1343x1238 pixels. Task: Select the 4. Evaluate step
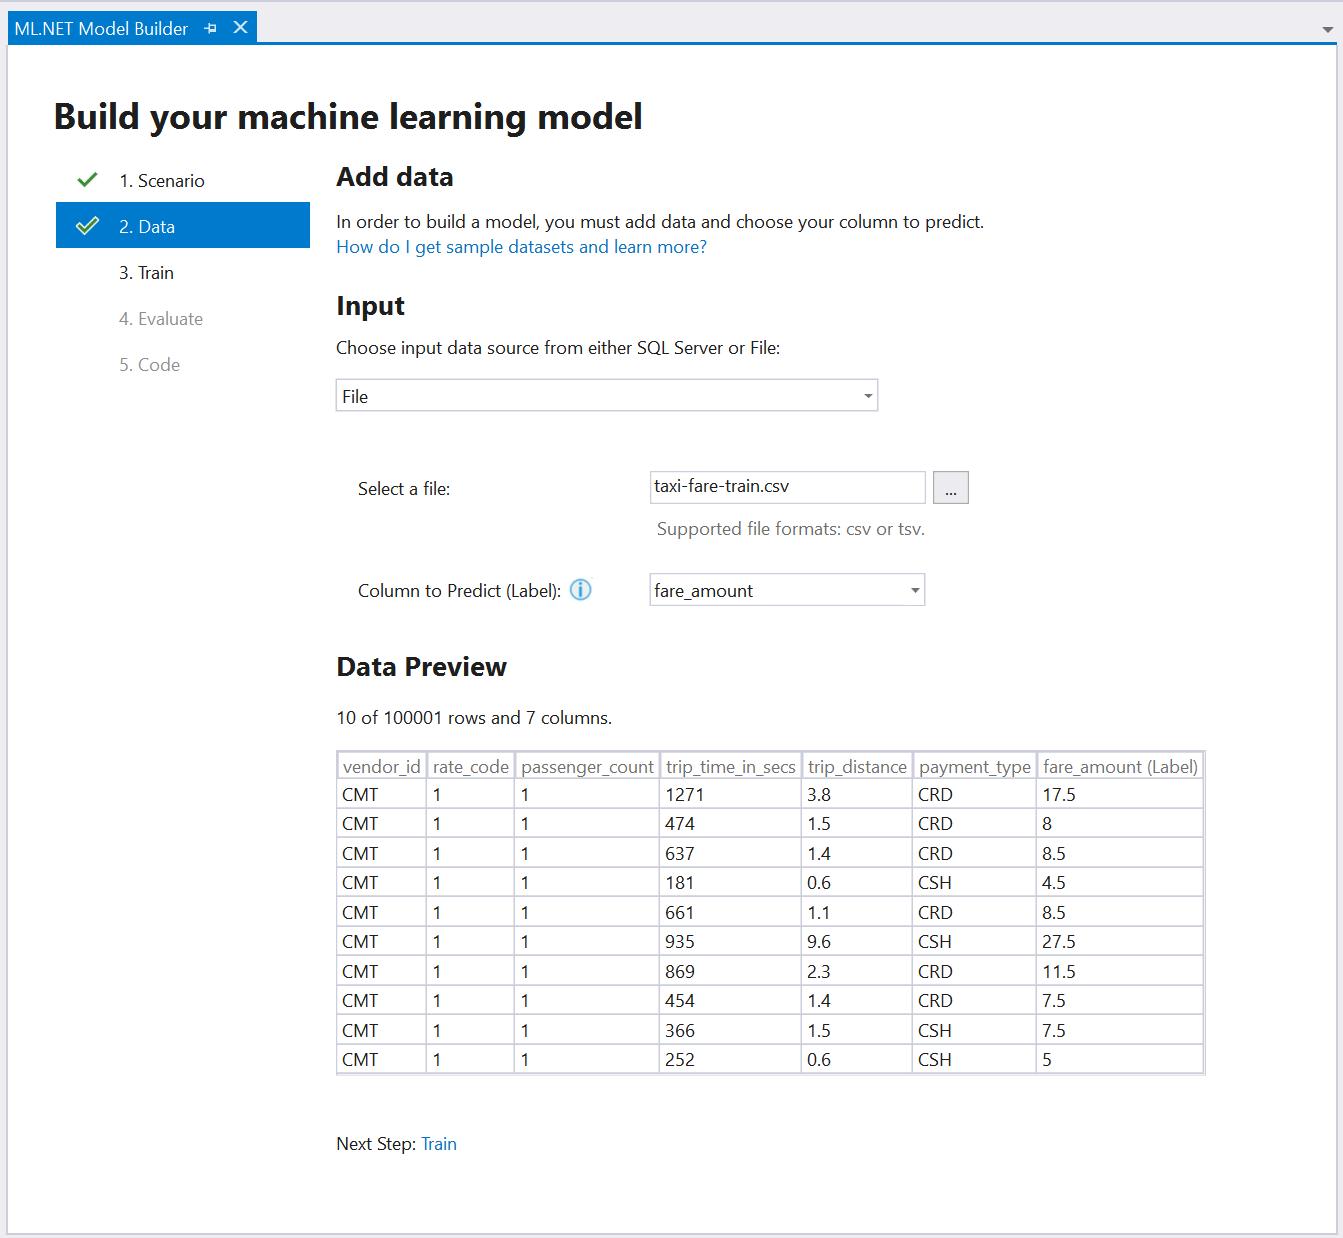coord(160,319)
